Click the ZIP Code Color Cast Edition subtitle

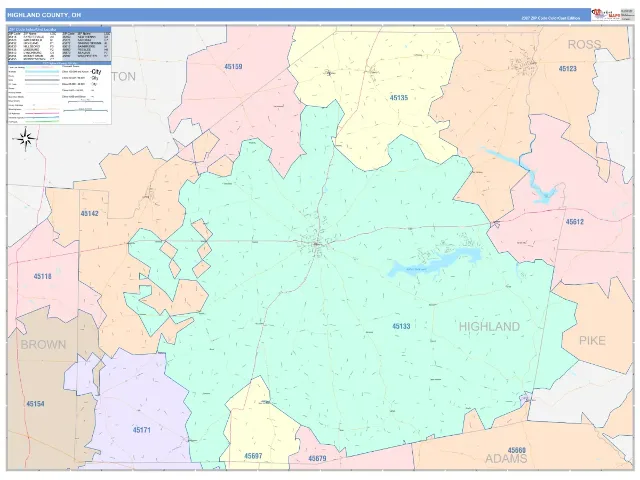pos(550,18)
